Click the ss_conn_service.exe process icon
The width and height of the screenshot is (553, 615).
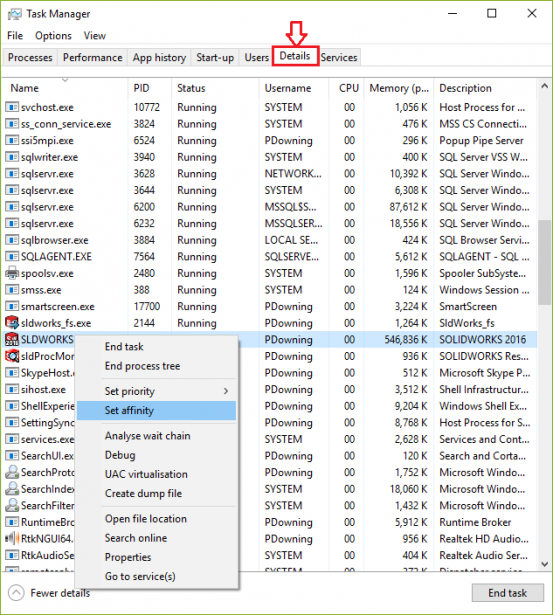(12, 124)
